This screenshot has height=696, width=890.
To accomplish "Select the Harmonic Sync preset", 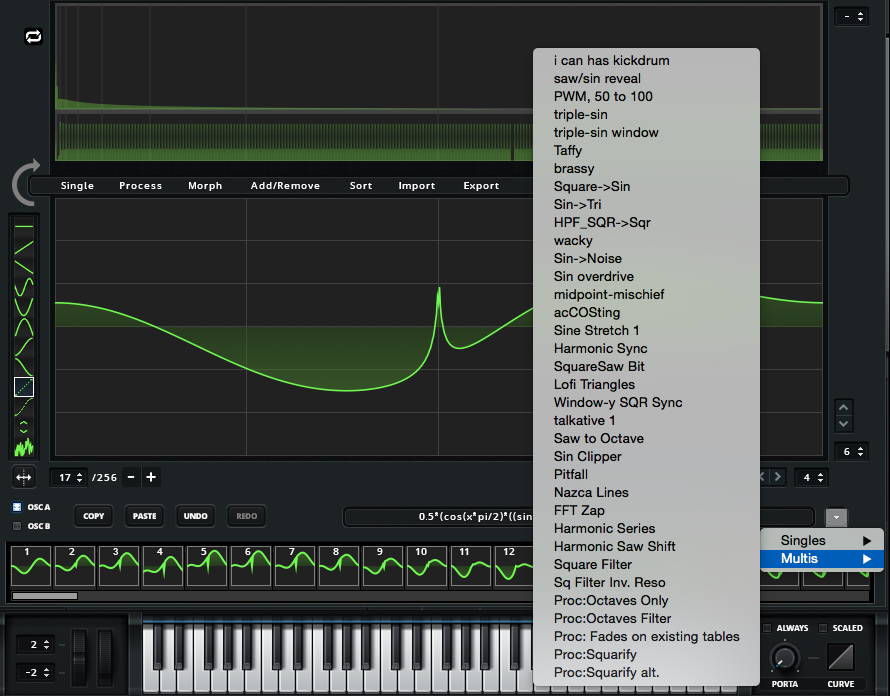I will tap(600, 348).
